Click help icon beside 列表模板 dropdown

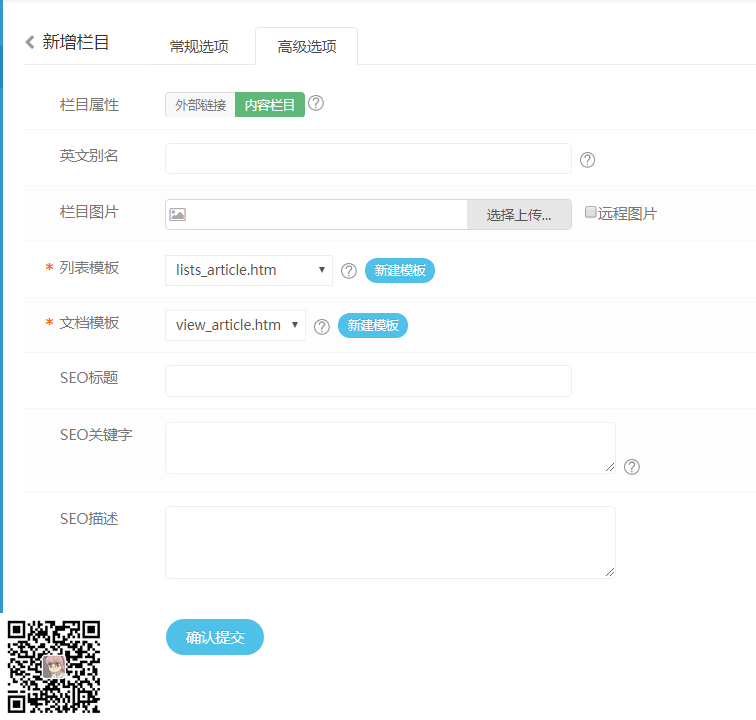(349, 271)
